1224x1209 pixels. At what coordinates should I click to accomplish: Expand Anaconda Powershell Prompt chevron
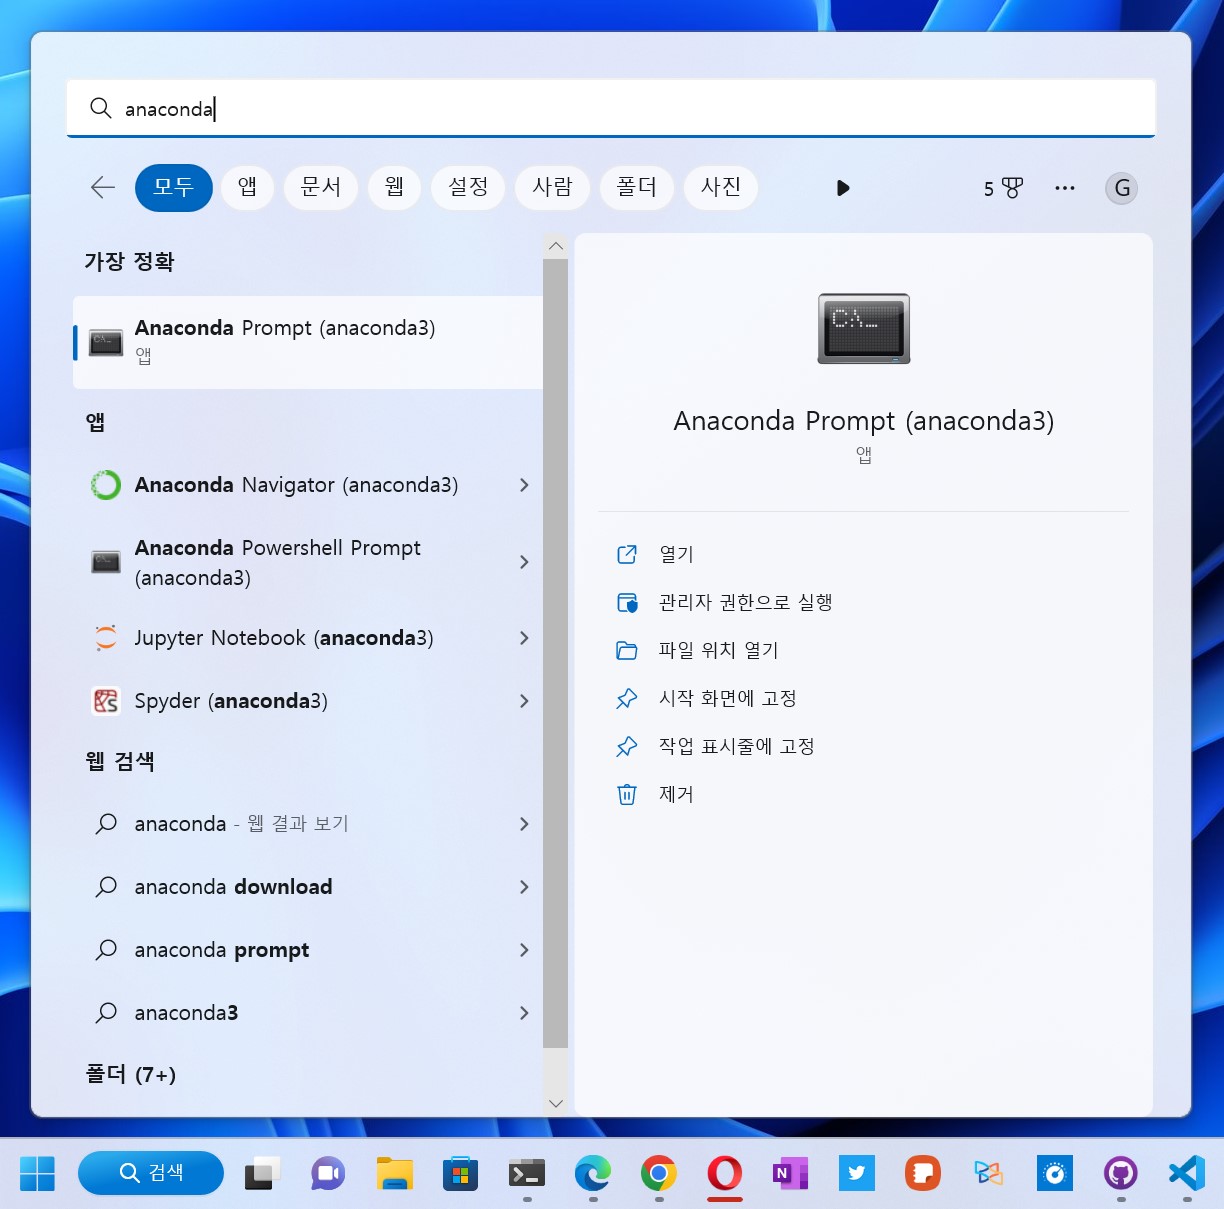(524, 562)
